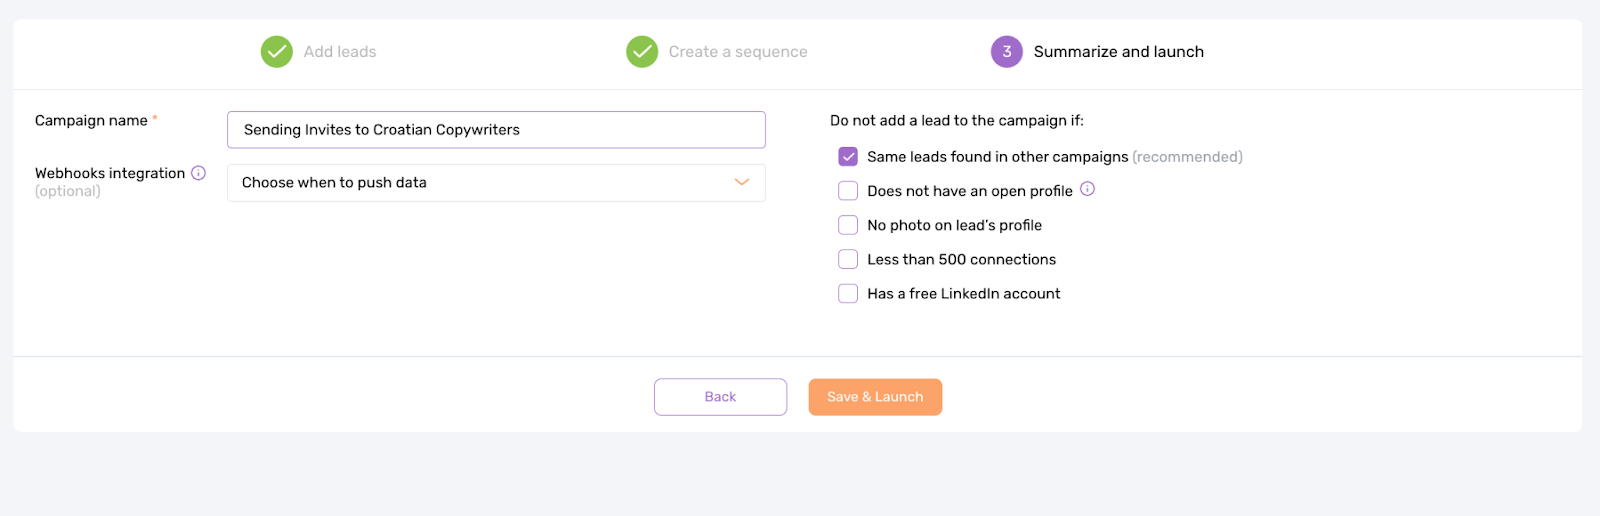This screenshot has height=516, width=1600.
Task: Go to Create a sequence step
Action: [x=738, y=52]
